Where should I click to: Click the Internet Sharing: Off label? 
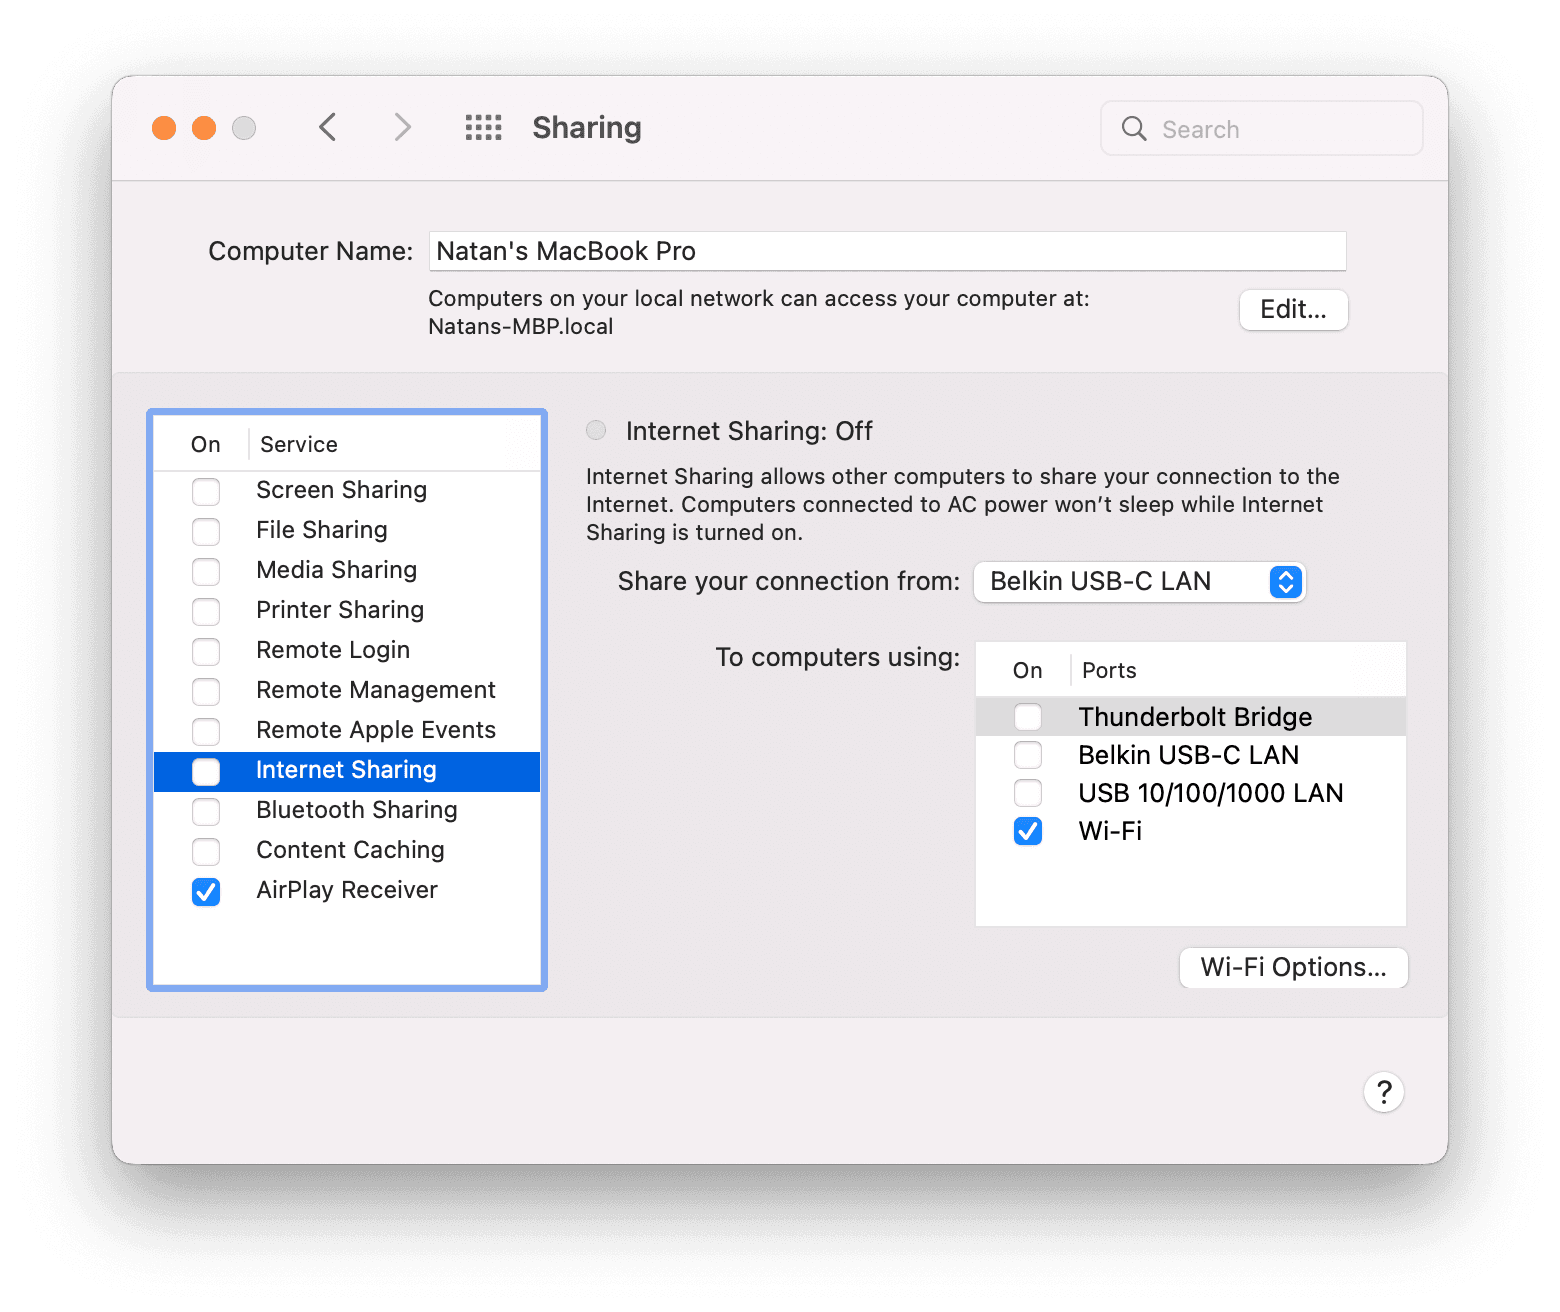pyautogui.click(x=749, y=431)
